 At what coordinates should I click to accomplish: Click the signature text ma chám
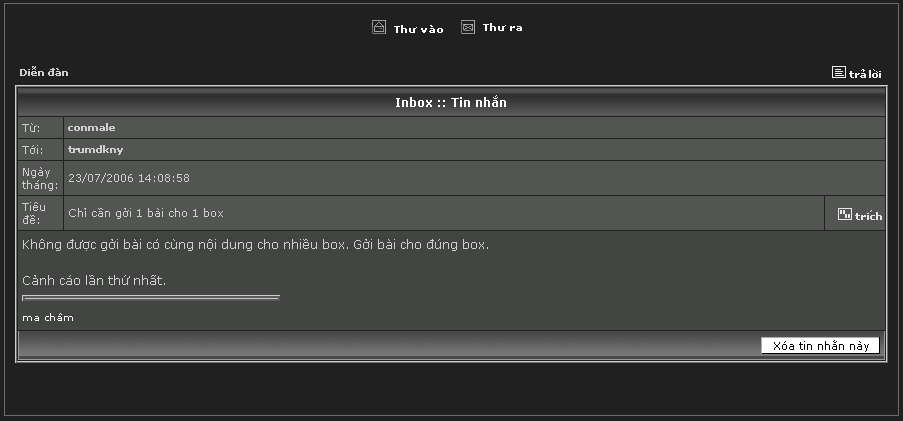48,318
